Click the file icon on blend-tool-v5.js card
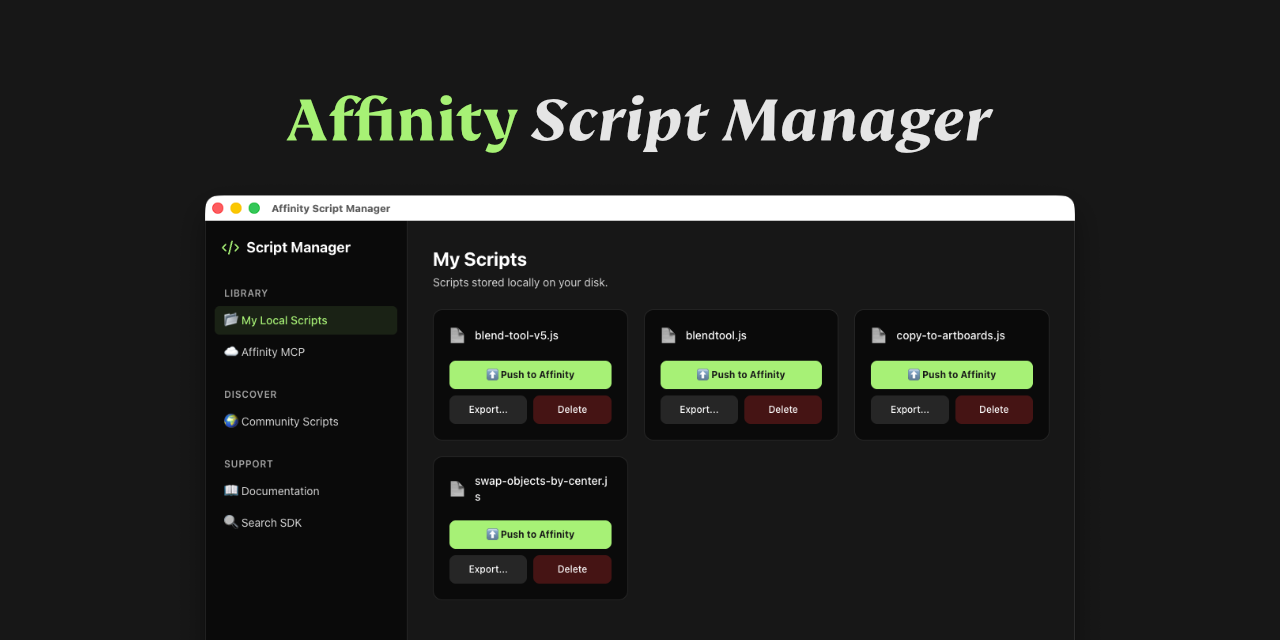This screenshot has height=640, width=1280. point(457,335)
